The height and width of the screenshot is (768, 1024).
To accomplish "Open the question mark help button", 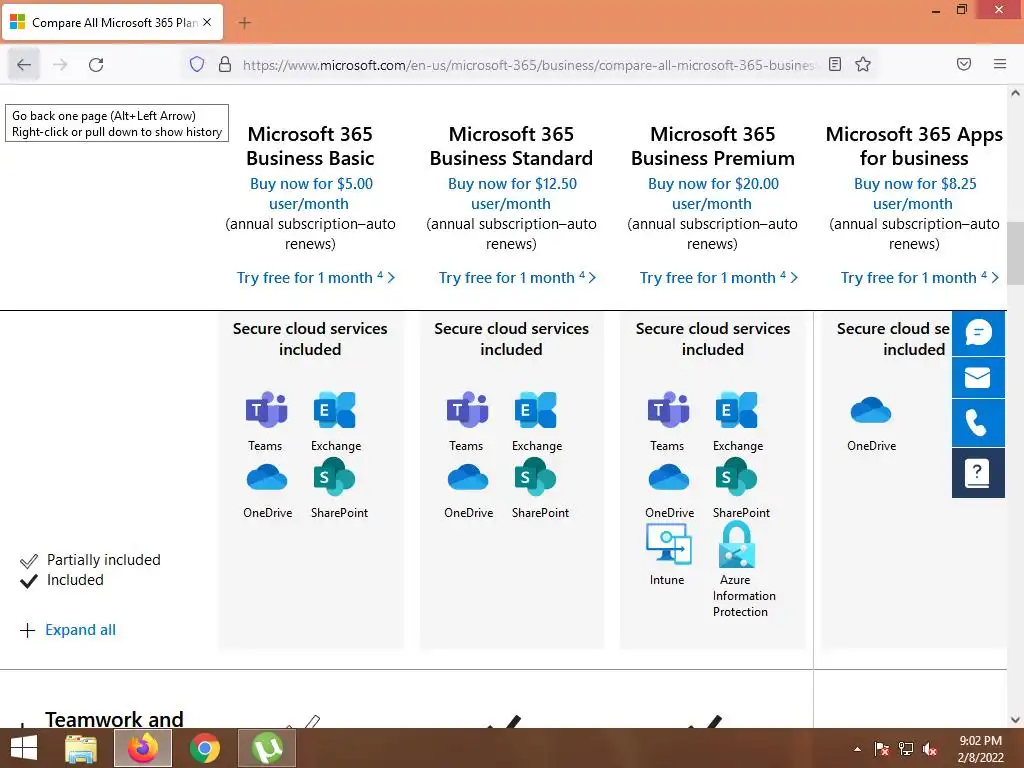I will (x=978, y=473).
